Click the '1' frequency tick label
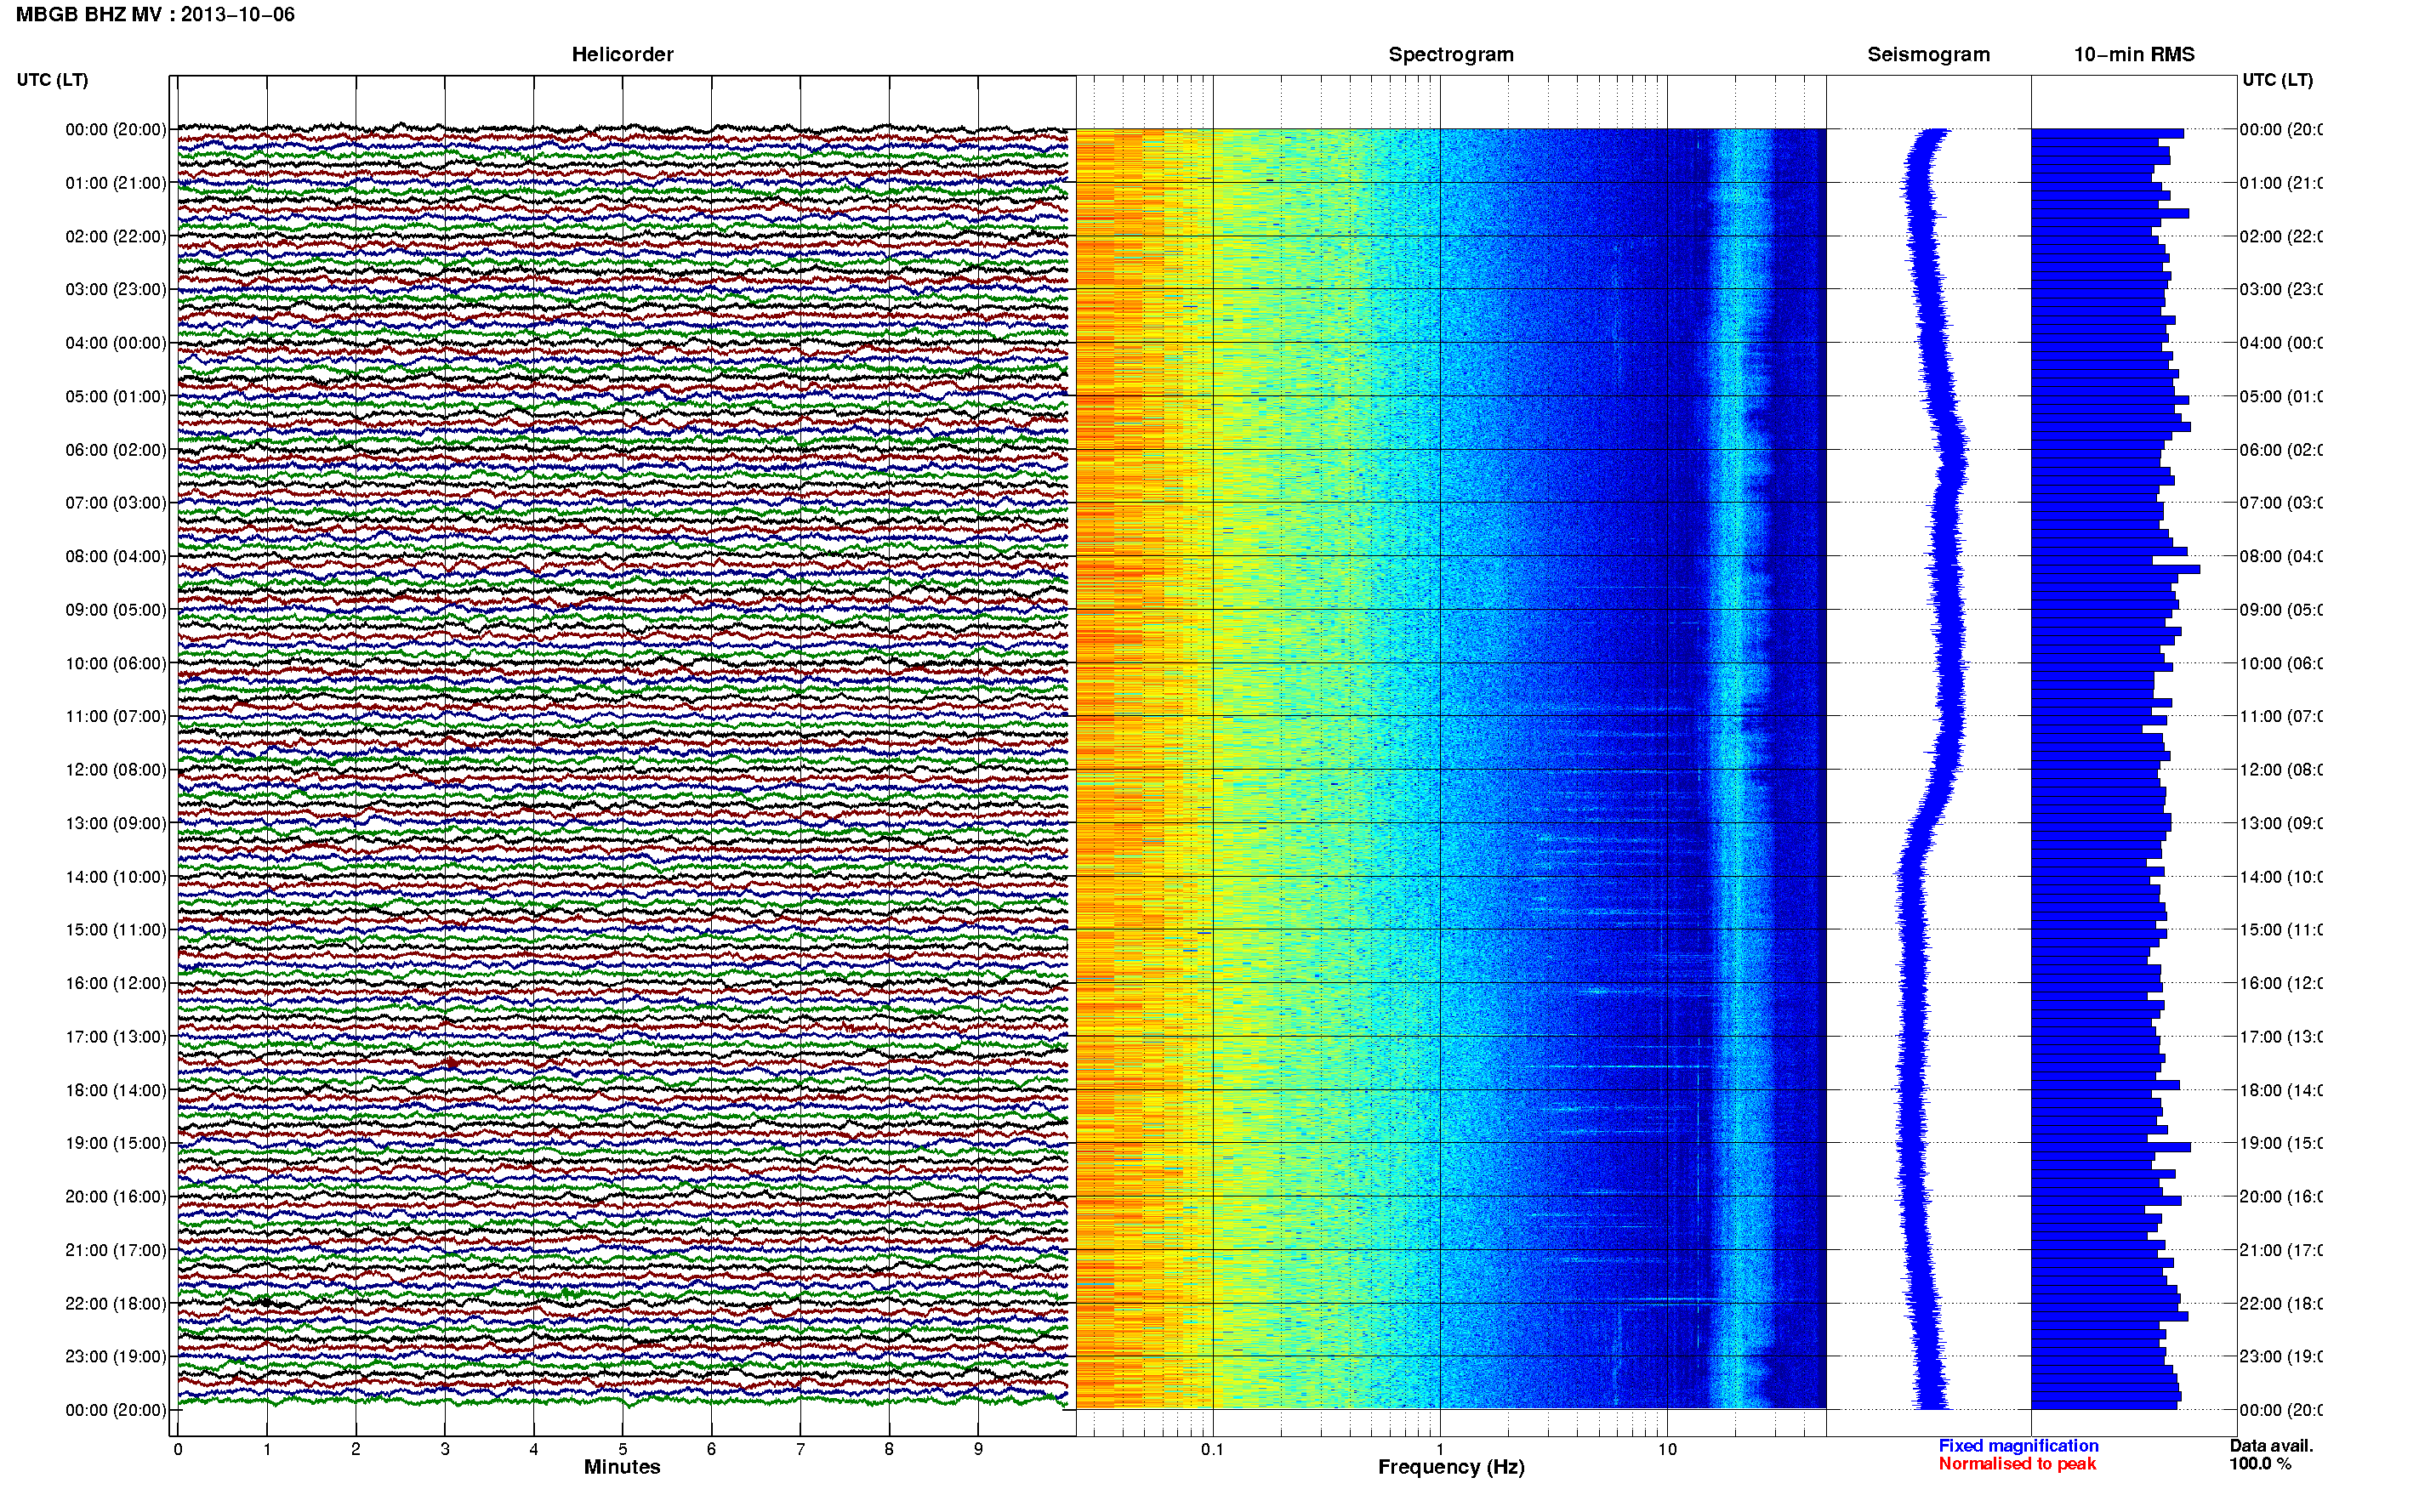 tap(1440, 1449)
